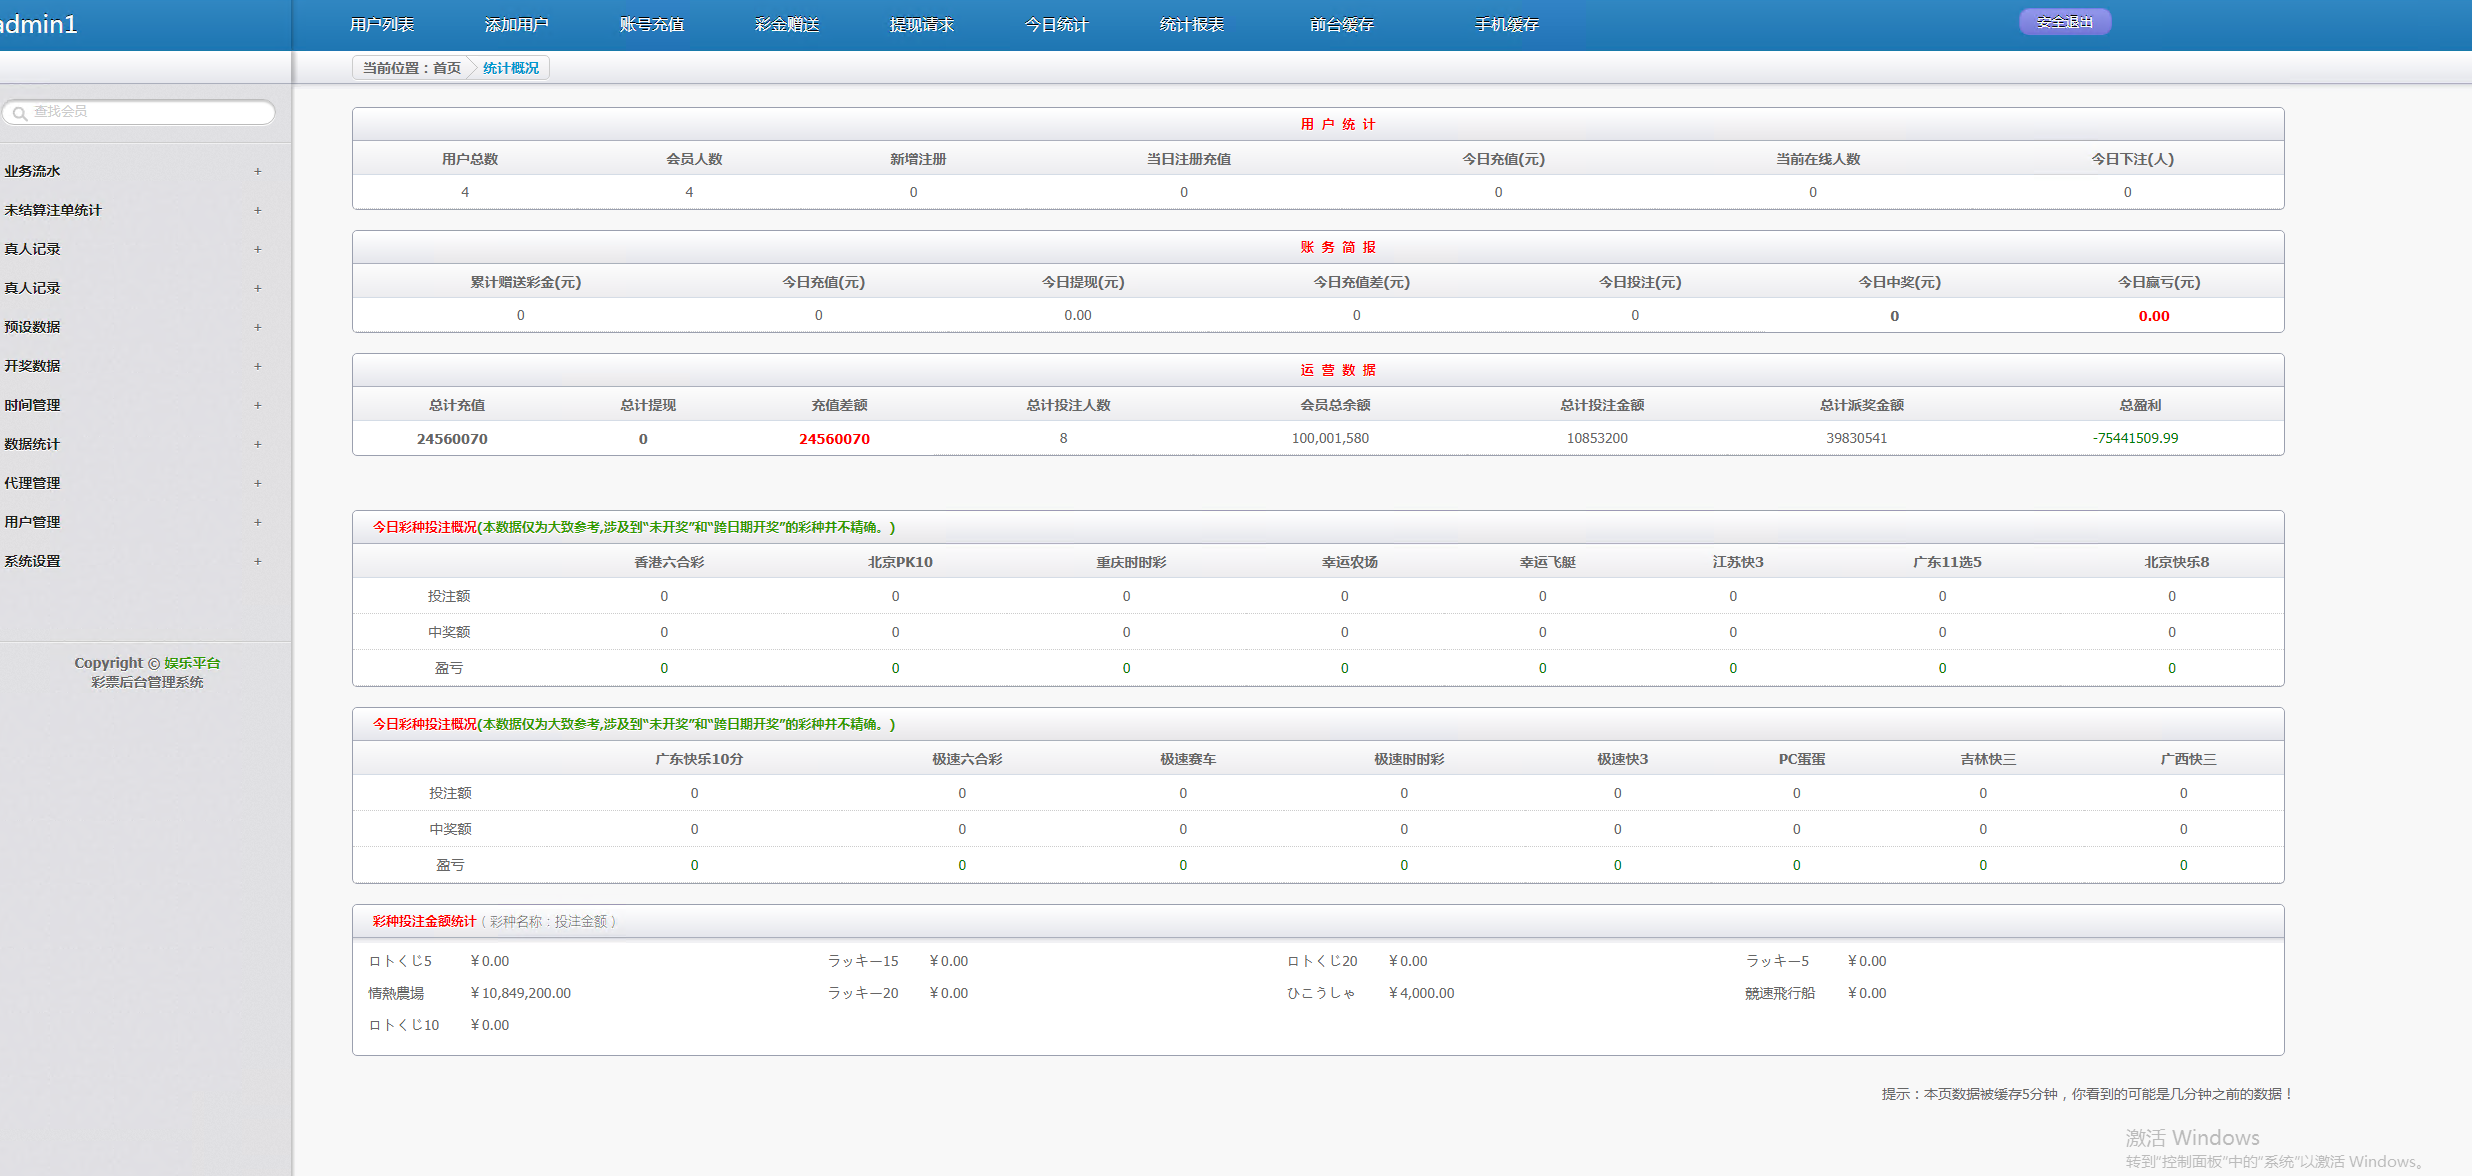Open the 用户列表 top menu
This screenshot has width=2472, height=1176.
tap(381, 25)
